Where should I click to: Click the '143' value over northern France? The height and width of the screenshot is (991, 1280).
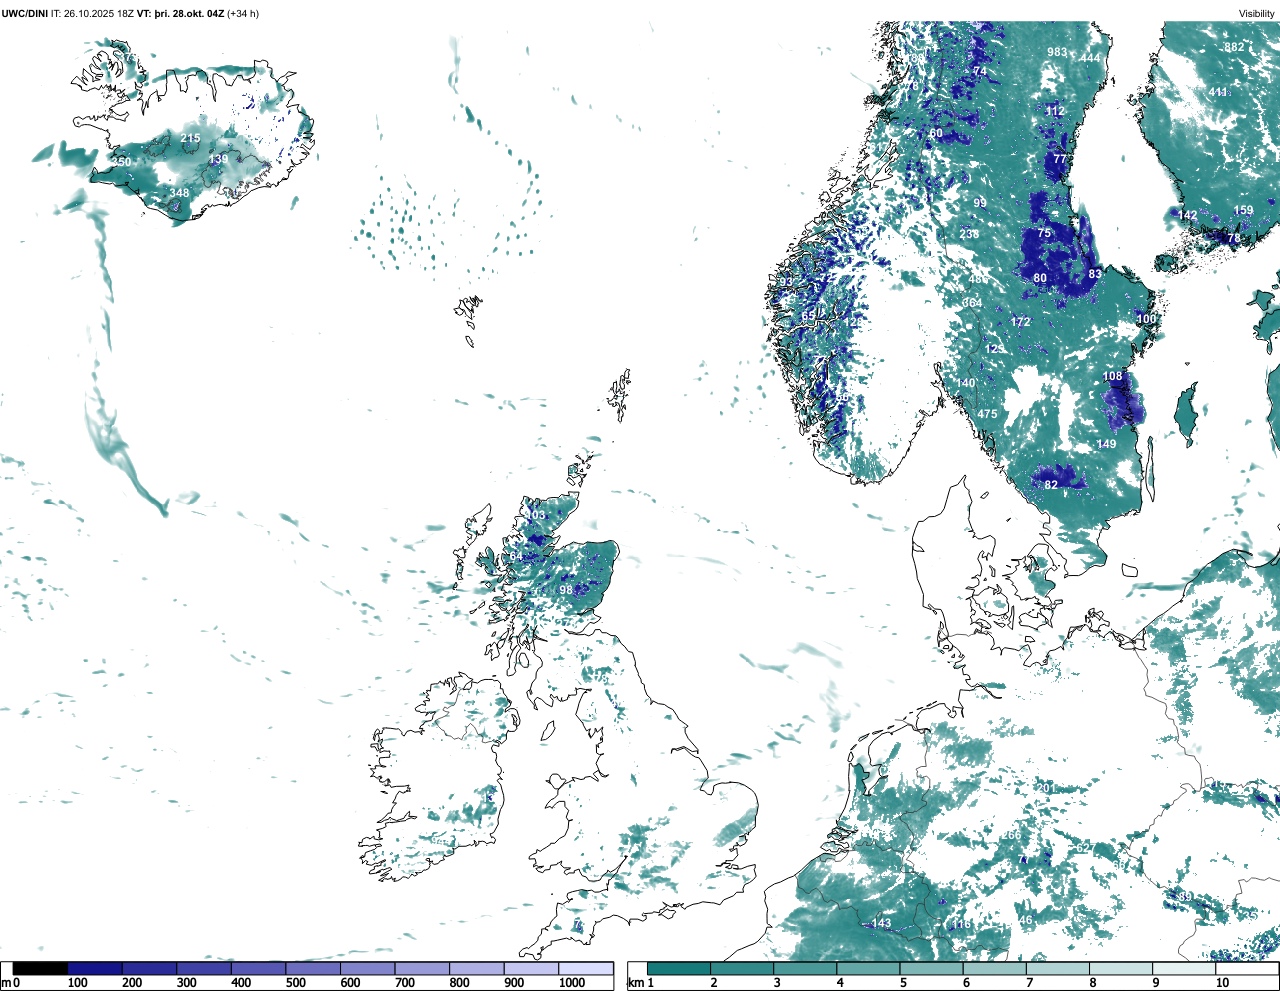tap(881, 923)
